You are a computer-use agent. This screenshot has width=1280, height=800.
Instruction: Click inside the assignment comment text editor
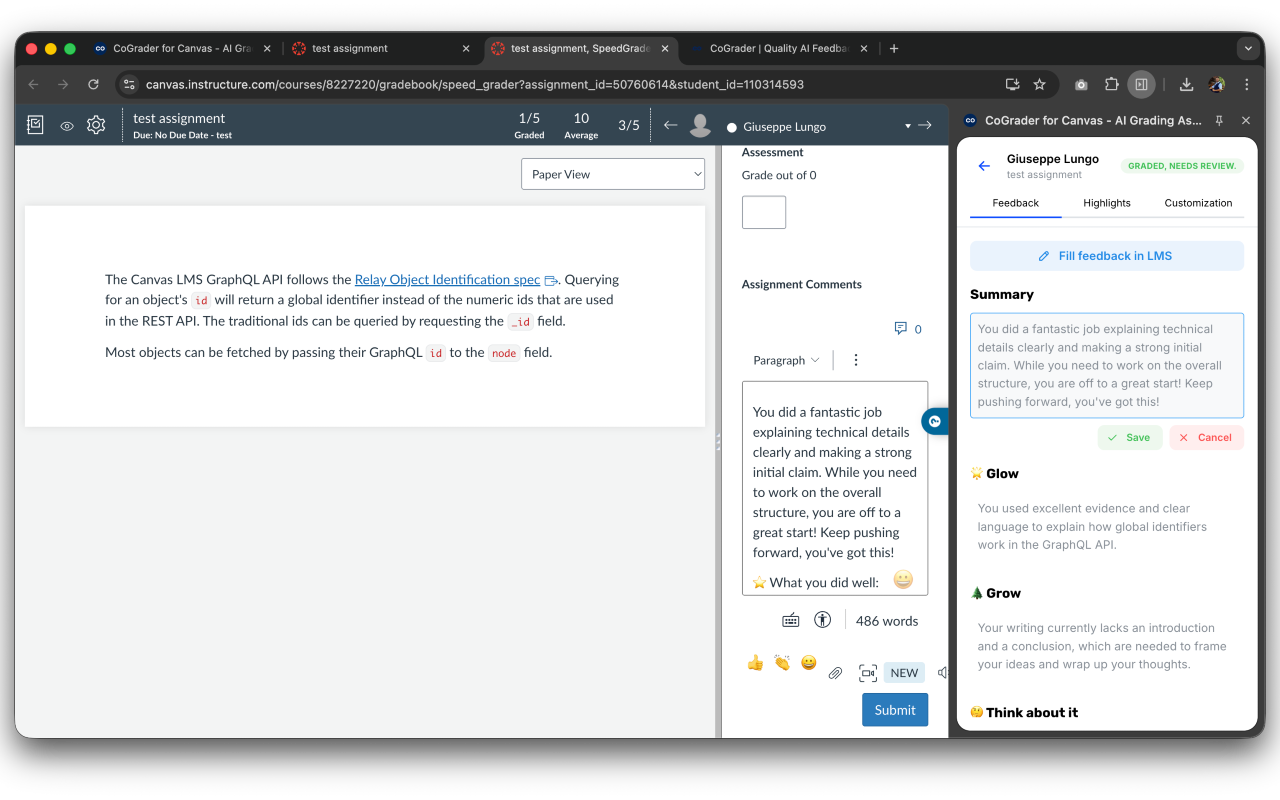tap(835, 488)
